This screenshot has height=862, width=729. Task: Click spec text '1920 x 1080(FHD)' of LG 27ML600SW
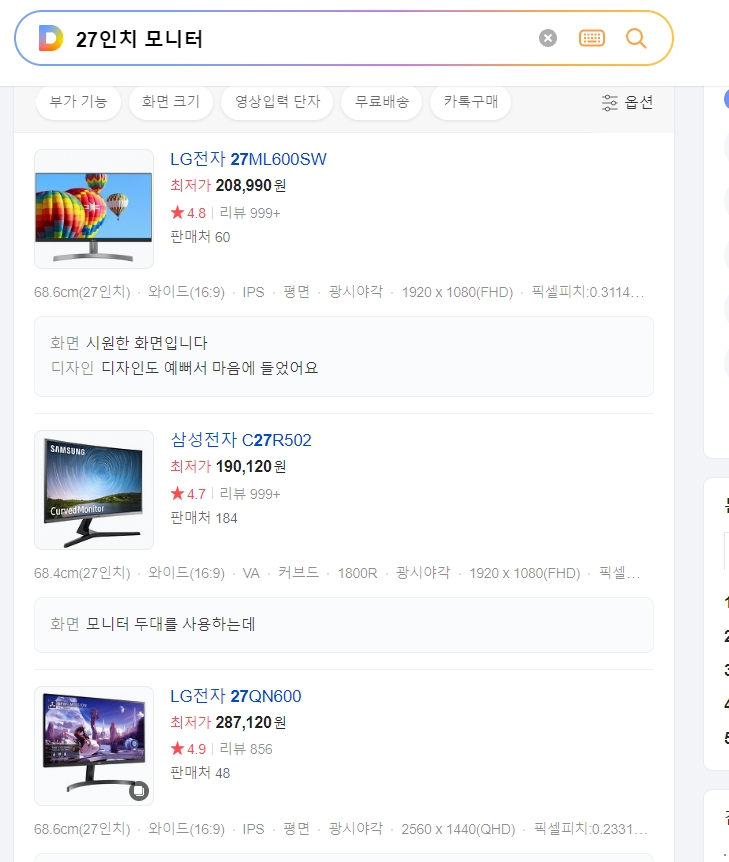(x=457, y=292)
